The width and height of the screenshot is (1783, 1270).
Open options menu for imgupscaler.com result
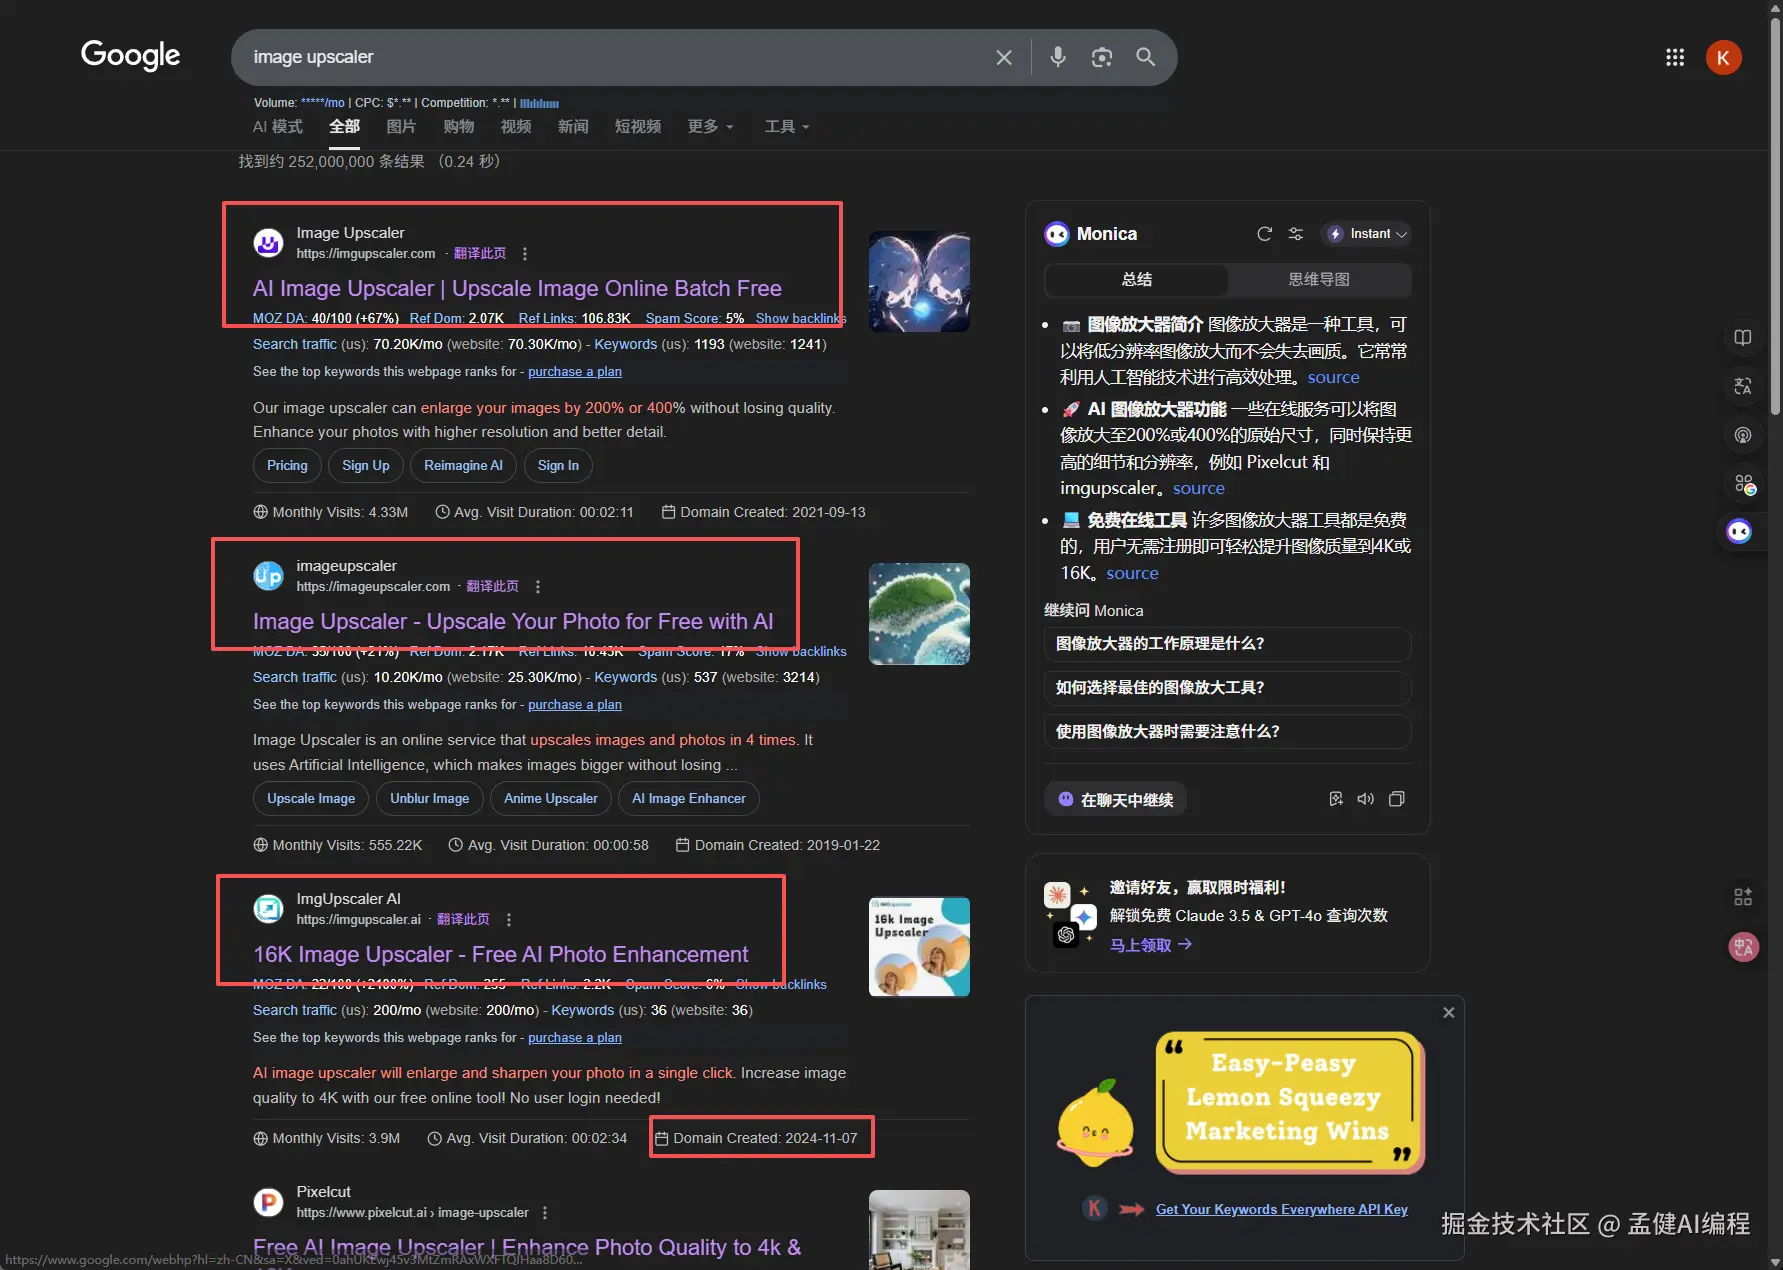click(x=525, y=254)
